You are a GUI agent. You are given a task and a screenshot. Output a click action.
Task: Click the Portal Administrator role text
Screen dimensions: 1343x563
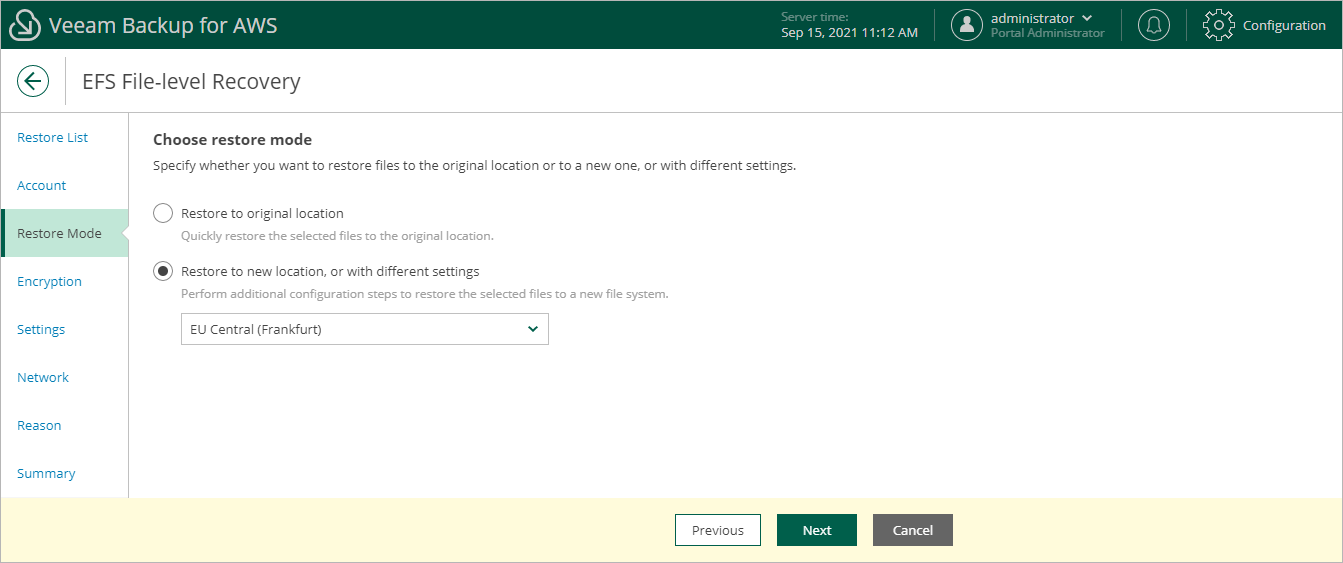1047,33
